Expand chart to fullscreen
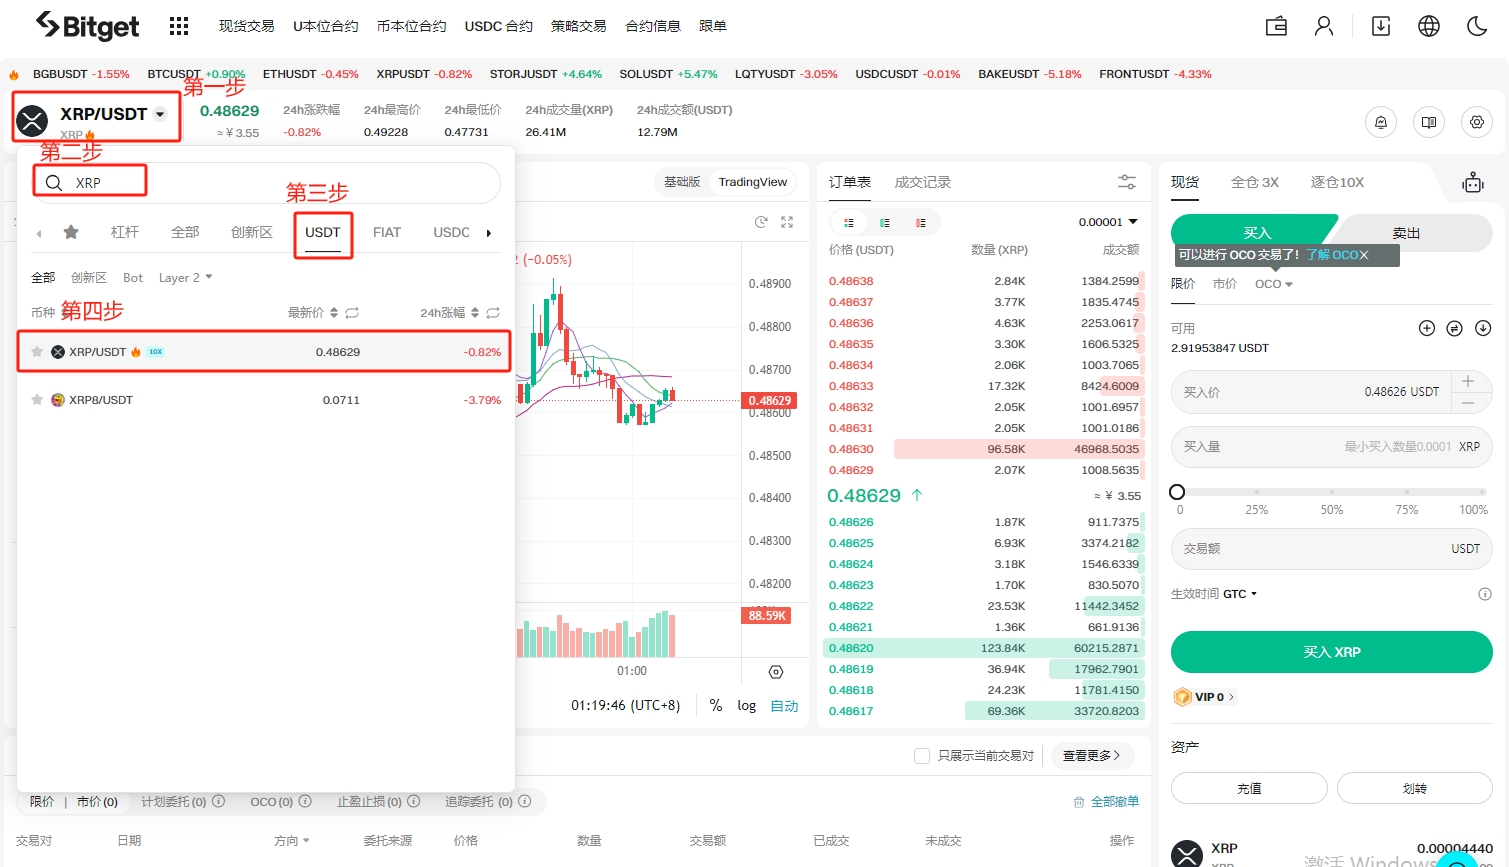 click(787, 222)
